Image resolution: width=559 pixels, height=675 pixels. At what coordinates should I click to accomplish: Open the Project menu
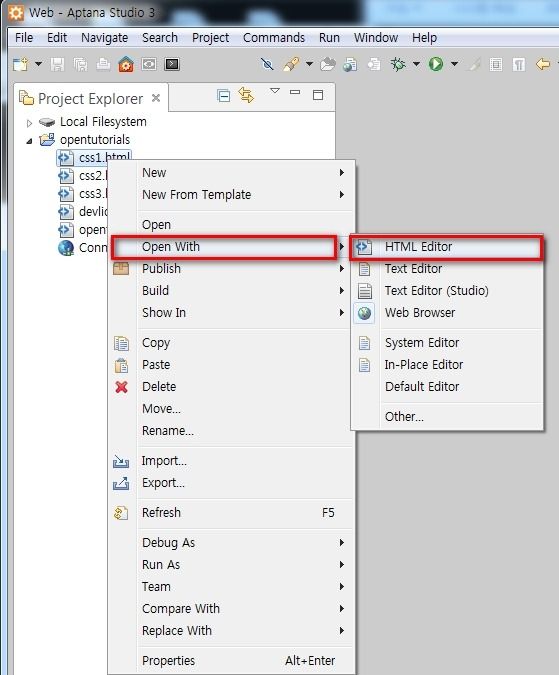tap(210, 38)
